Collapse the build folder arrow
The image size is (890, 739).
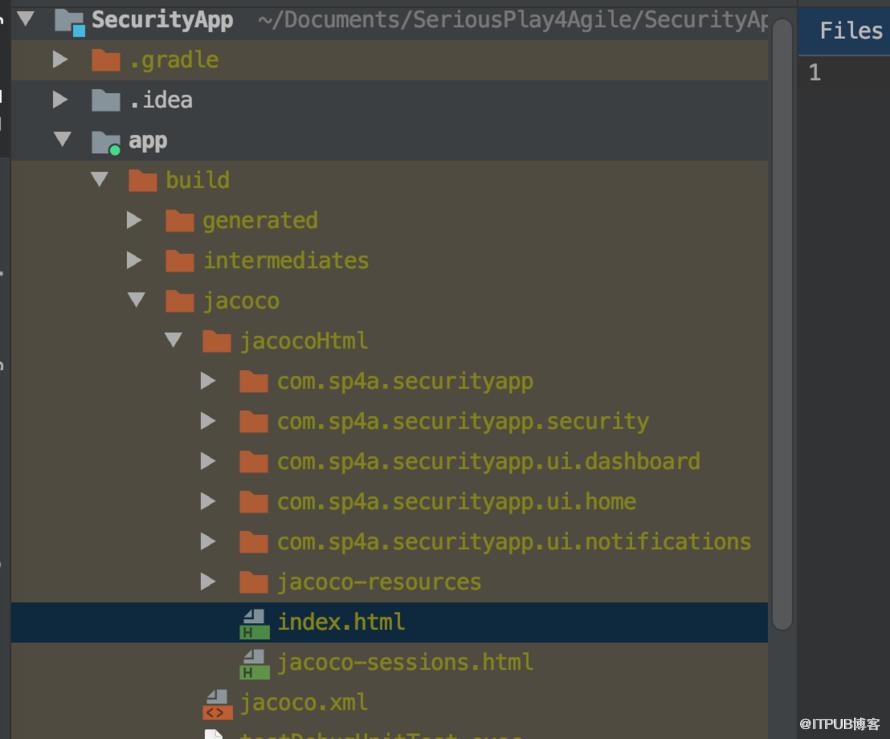pyautogui.click(x=99, y=179)
